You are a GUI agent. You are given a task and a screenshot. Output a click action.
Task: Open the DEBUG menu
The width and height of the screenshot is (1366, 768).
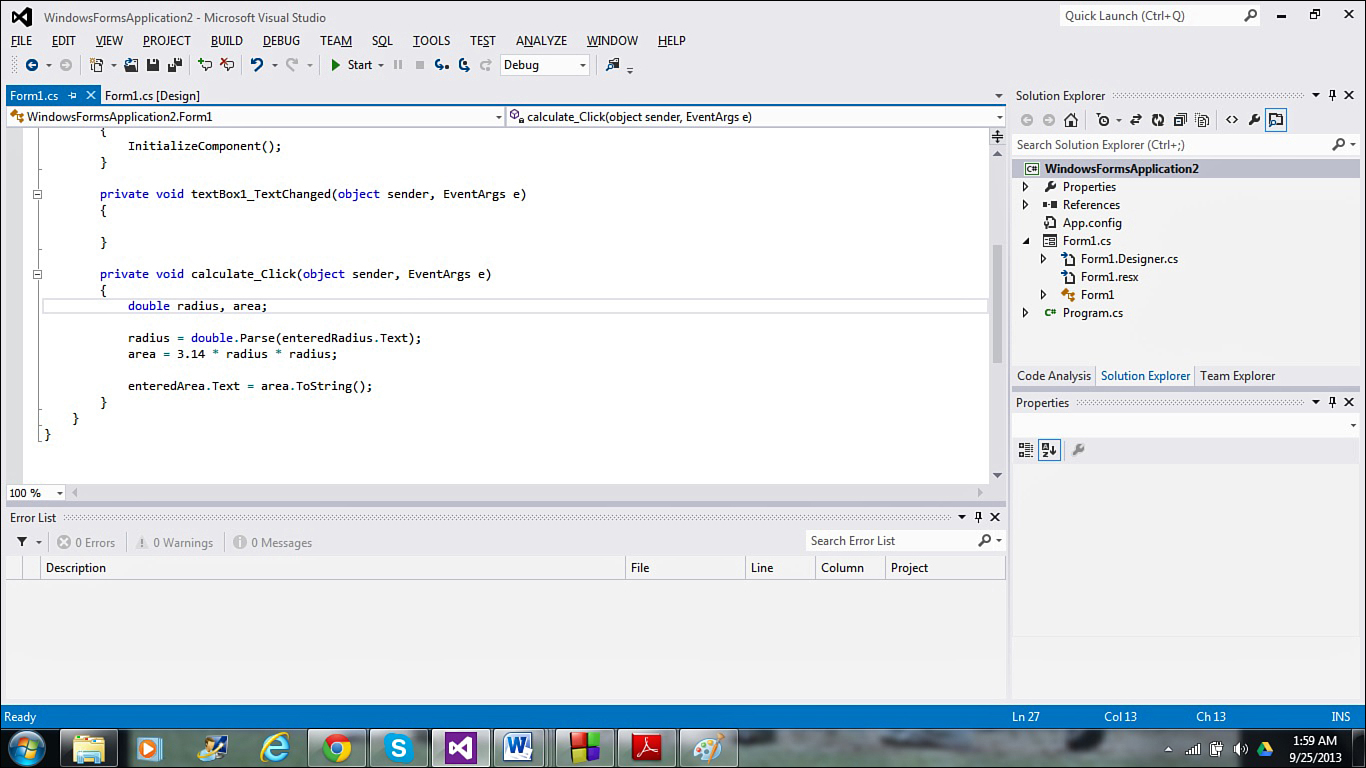(281, 41)
